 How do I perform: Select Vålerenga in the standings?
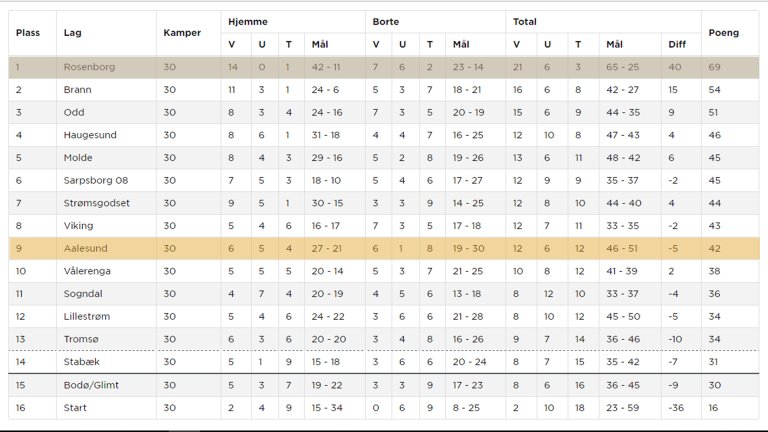88,271
